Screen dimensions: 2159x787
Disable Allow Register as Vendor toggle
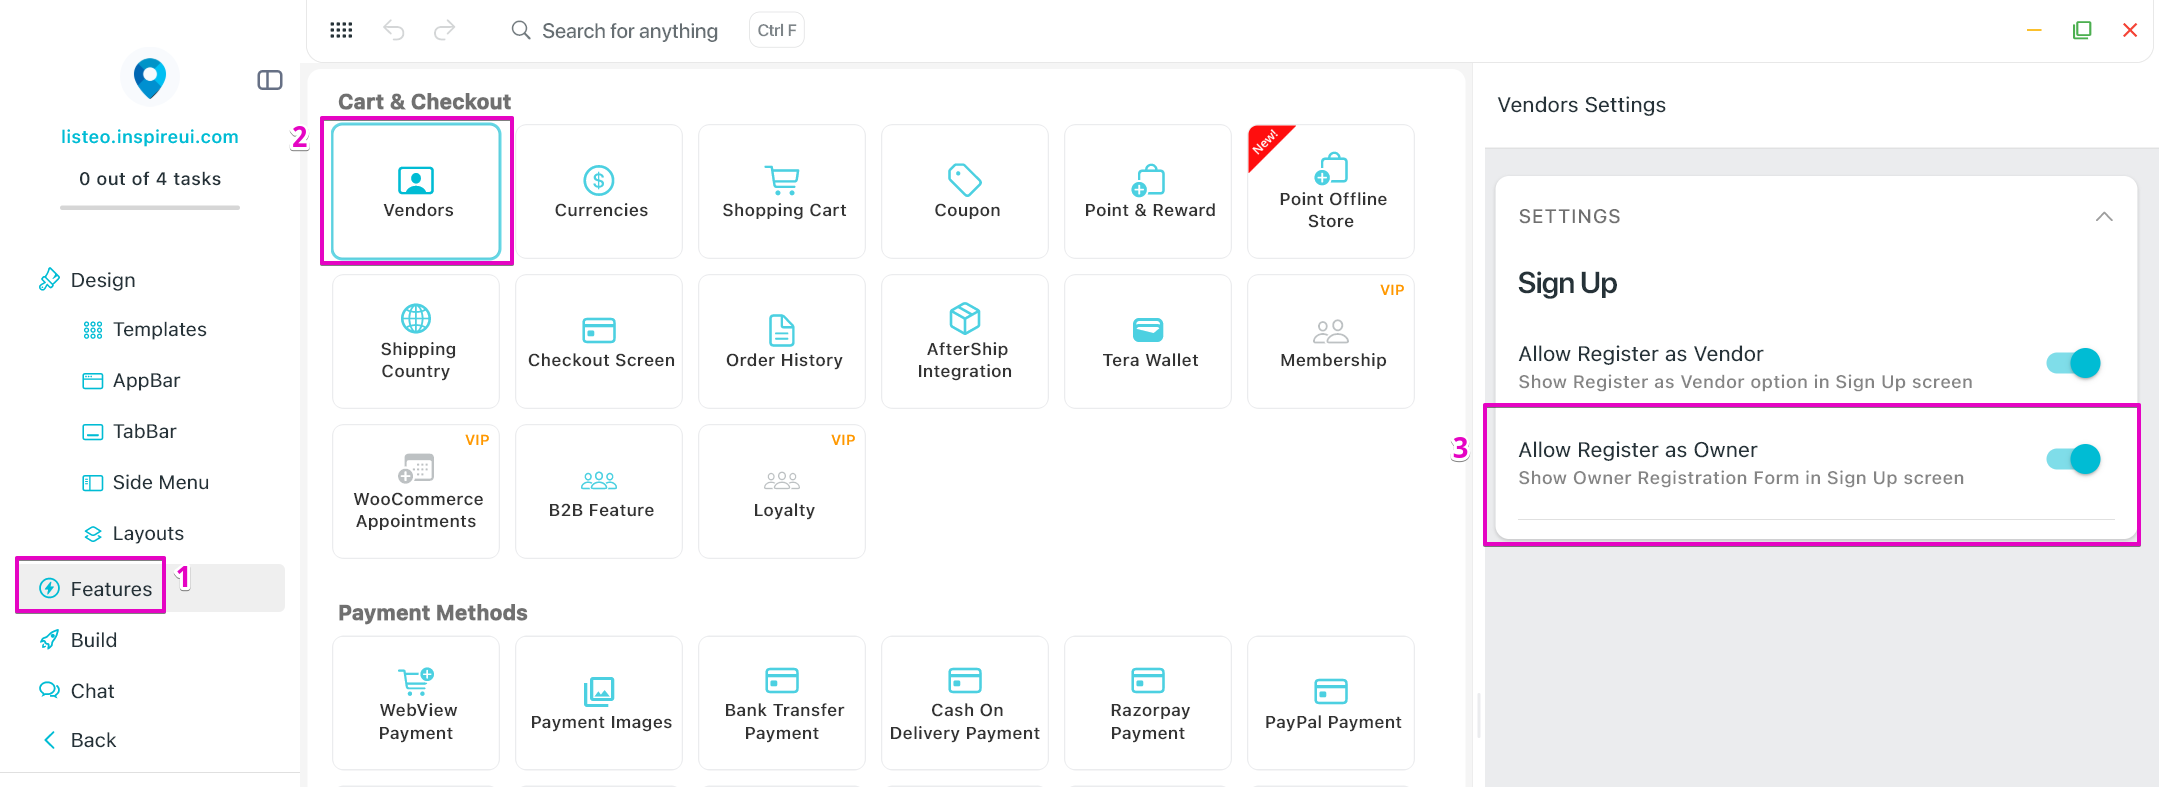coord(2073,363)
